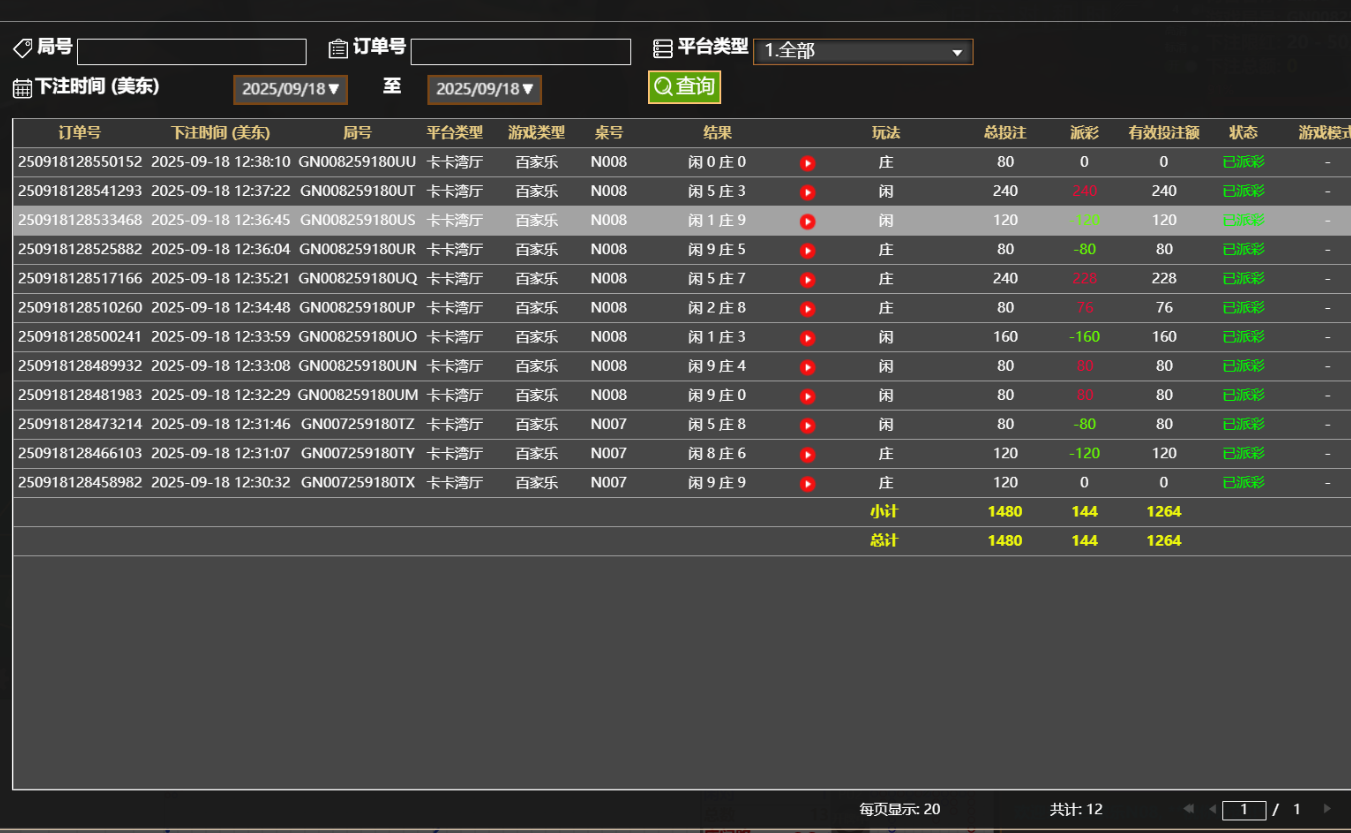Play replay for the 闲 5 庄 7 result

click(807, 278)
